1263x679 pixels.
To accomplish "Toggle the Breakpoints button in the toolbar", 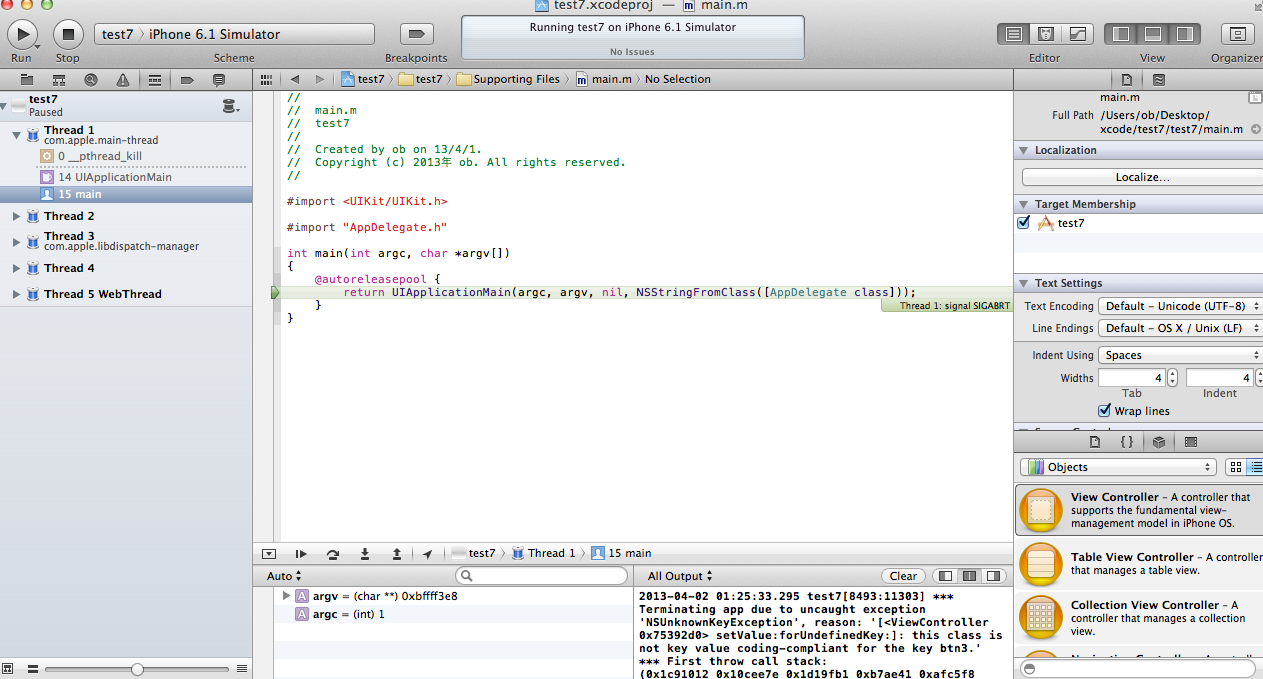I will click(x=417, y=33).
